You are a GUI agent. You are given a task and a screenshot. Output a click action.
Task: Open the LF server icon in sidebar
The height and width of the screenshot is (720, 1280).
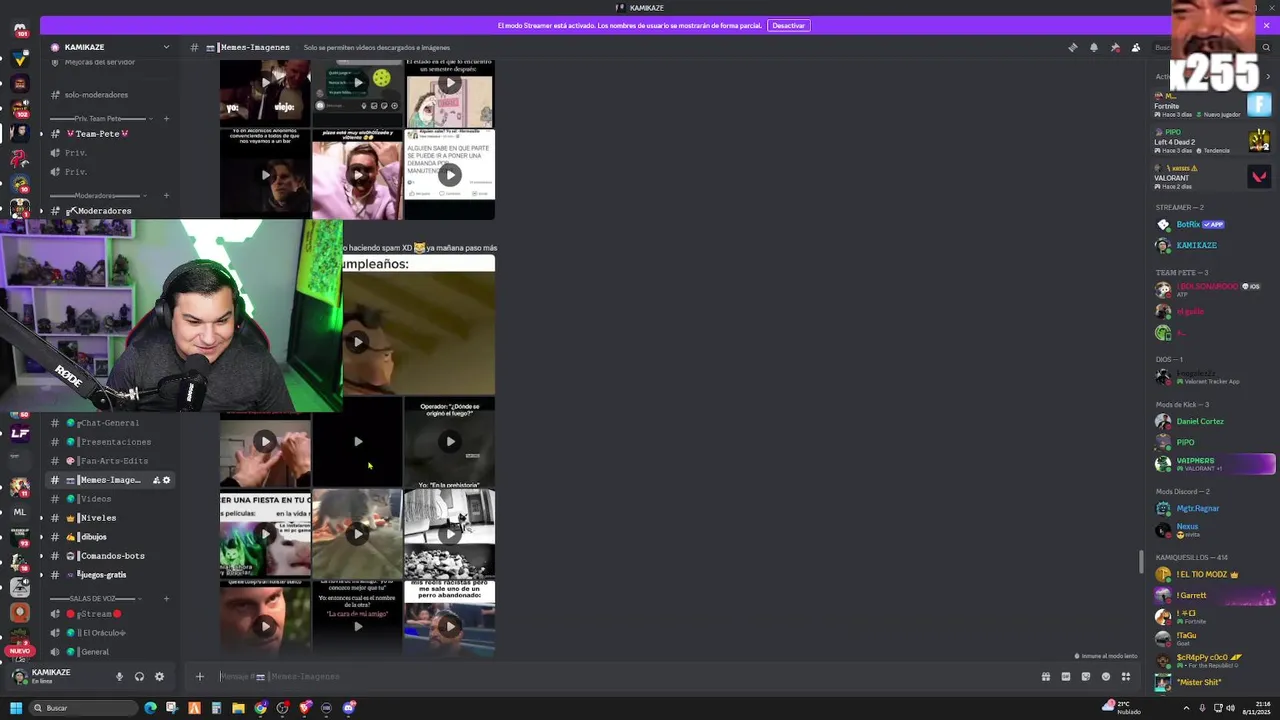(x=19, y=433)
